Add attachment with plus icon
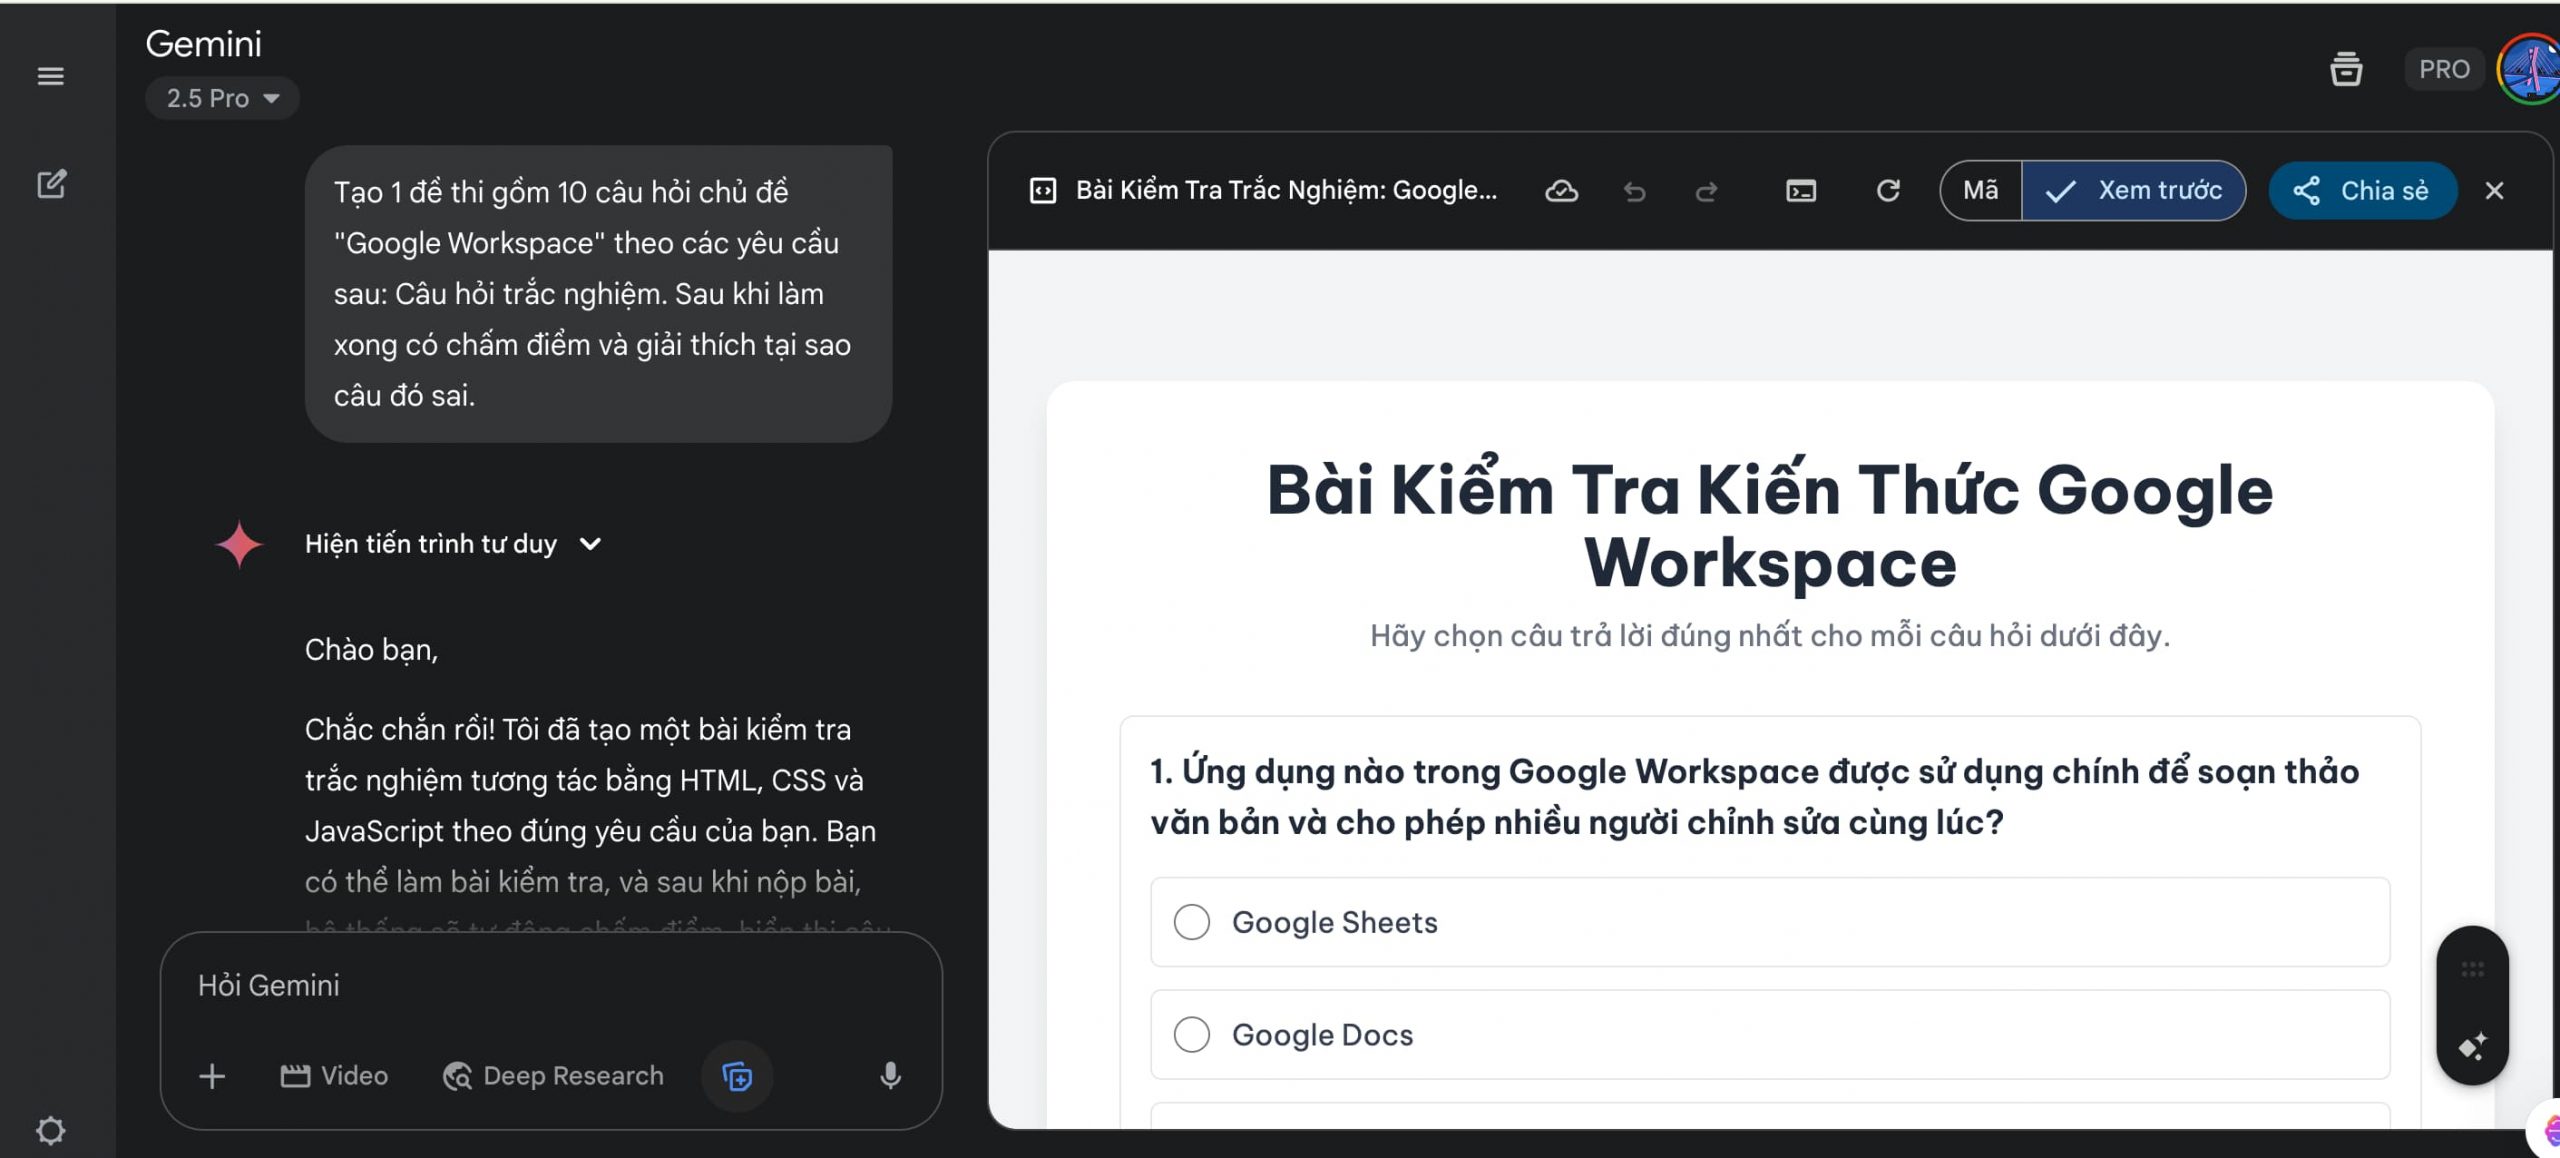2560x1158 pixels. tap(212, 1076)
